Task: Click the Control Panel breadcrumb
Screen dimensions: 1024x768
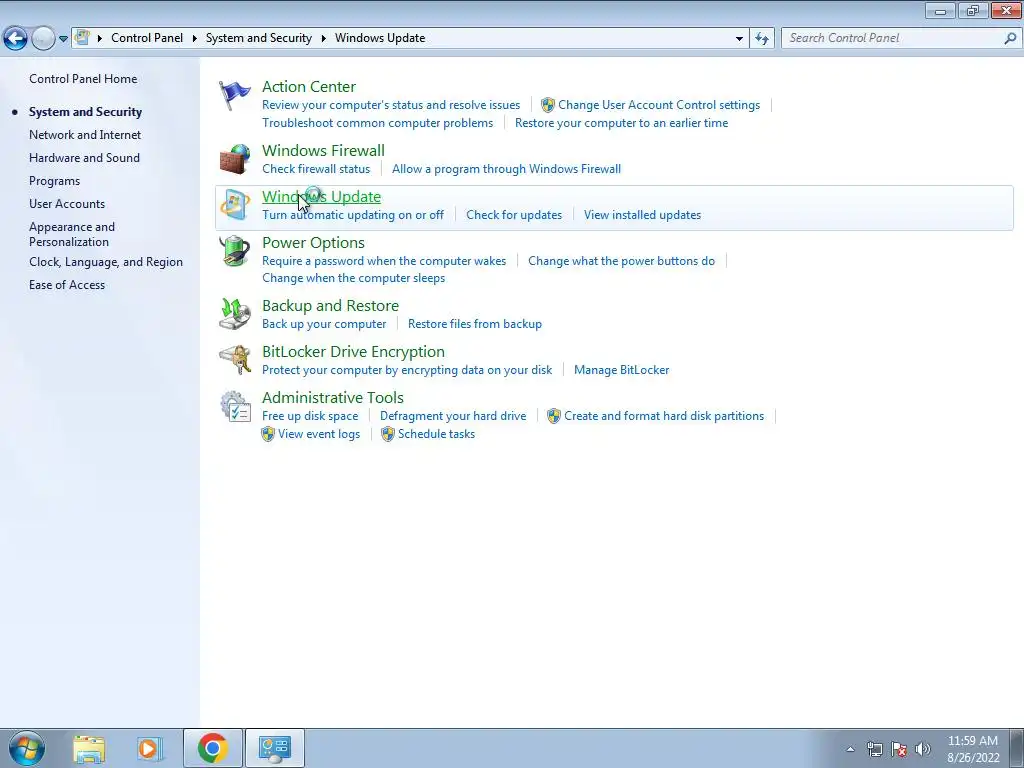Action: pos(147,38)
